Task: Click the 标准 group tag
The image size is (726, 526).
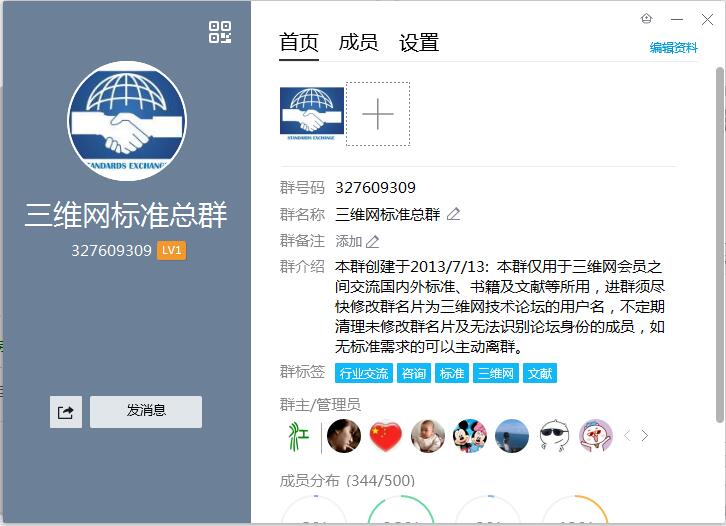Action: tap(452, 373)
